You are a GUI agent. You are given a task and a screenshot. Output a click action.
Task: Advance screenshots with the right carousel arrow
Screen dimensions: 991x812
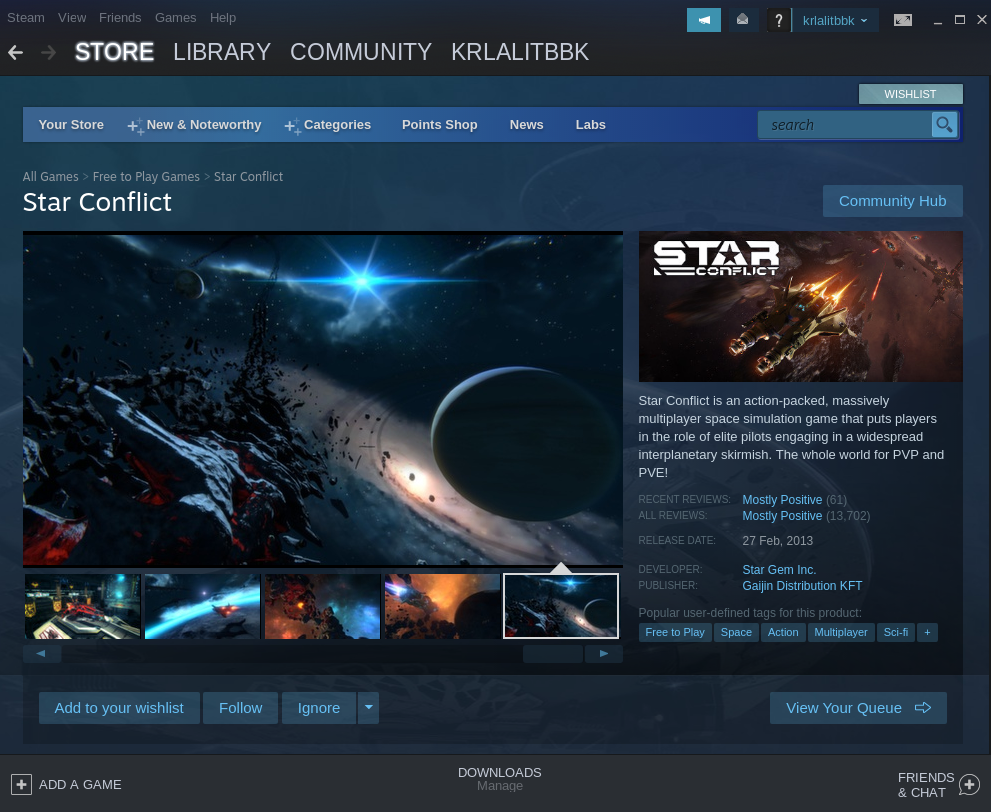pyautogui.click(x=603, y=653)
